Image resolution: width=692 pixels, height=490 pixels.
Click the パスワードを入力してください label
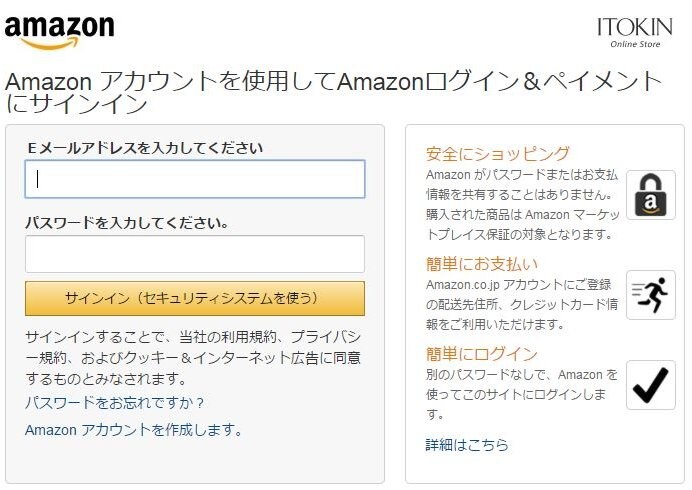[x=127, y=223]
